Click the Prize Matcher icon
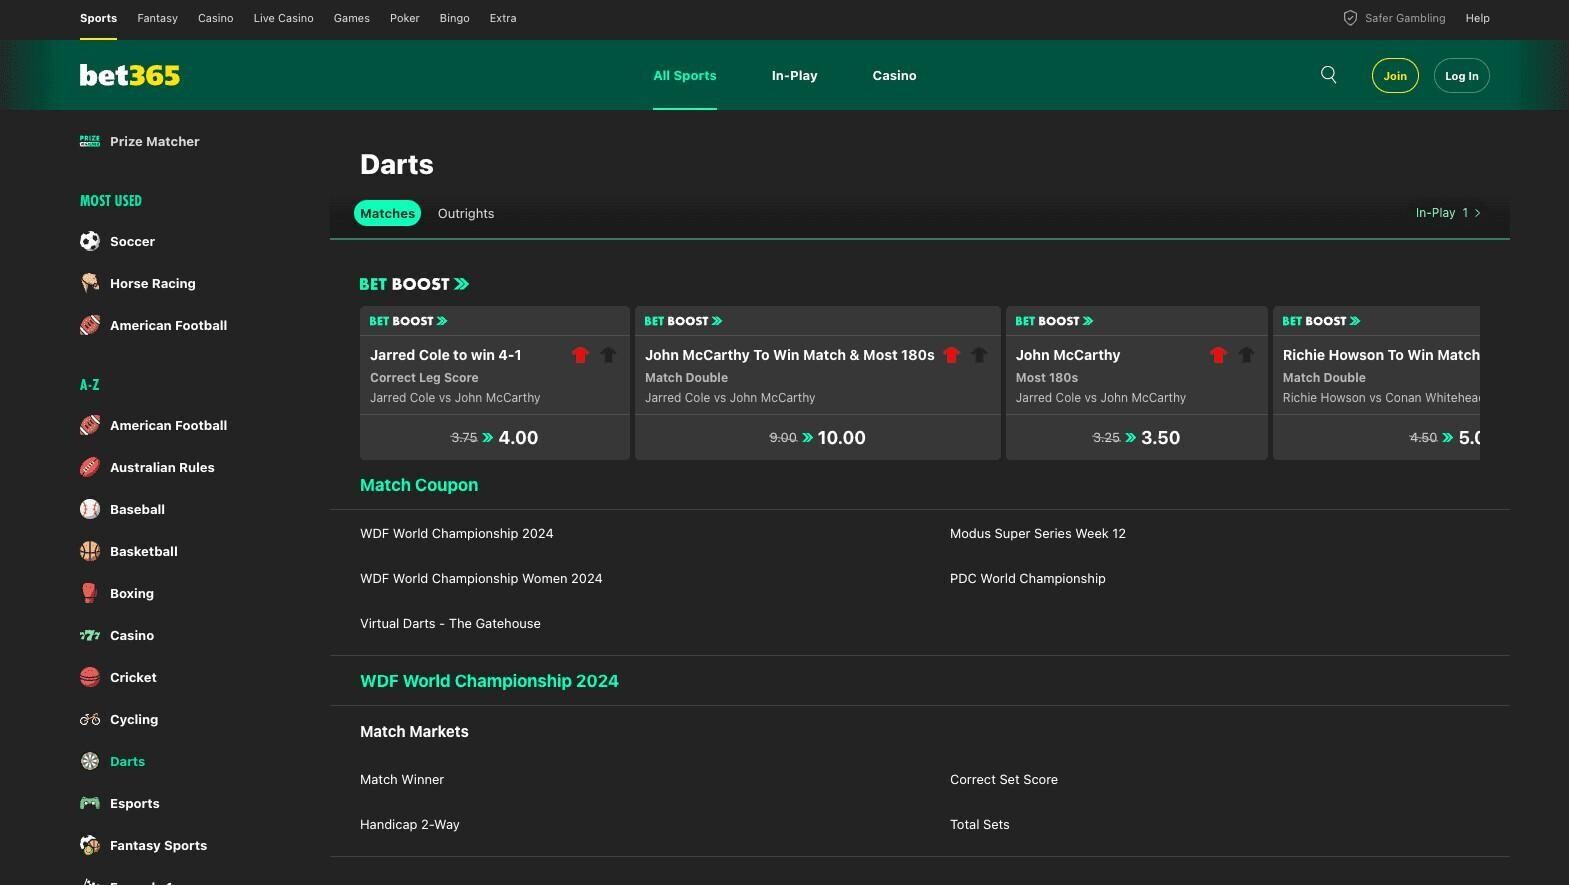The width and height of the screenshot is (1569, 885). click(90, 141)
